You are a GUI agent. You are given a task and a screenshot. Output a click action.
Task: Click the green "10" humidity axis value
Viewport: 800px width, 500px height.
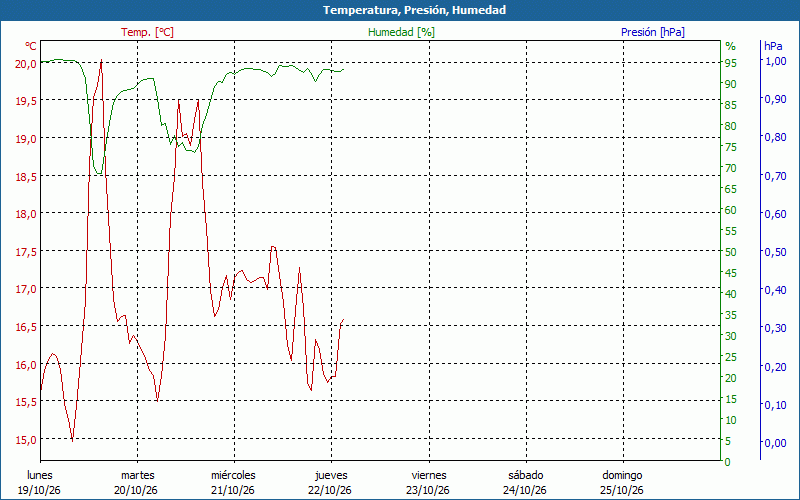click(x=731, y=420)
